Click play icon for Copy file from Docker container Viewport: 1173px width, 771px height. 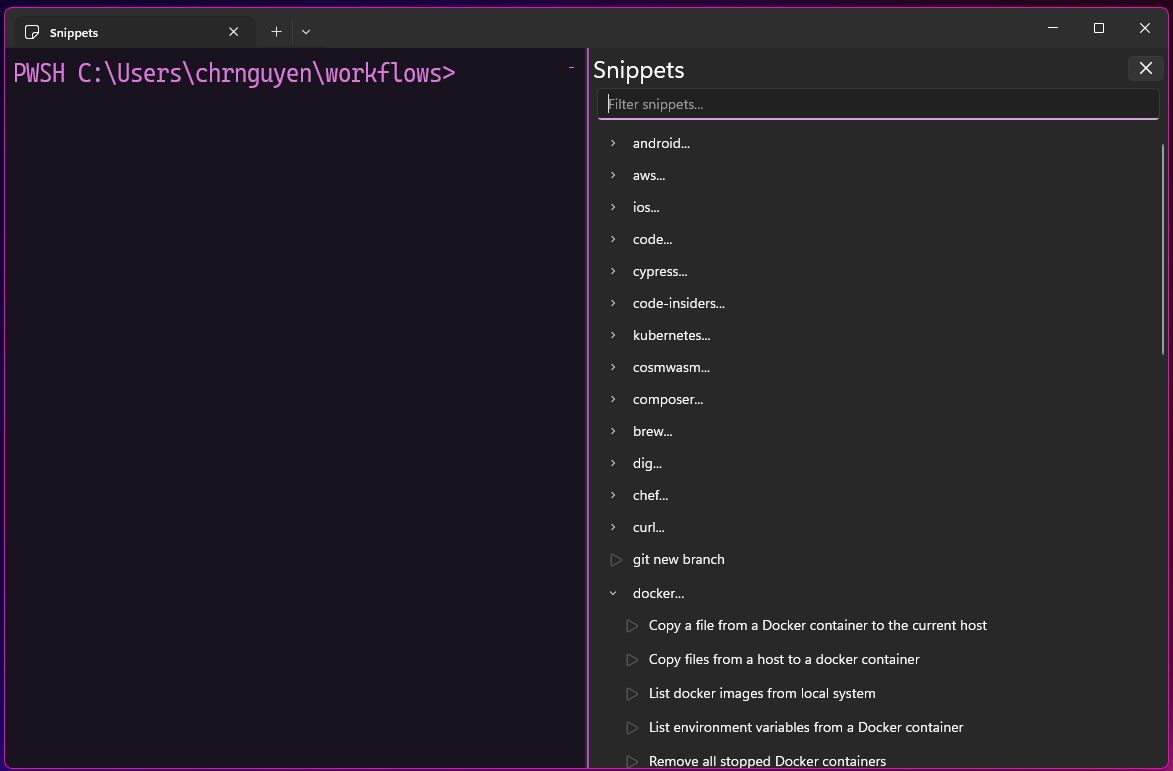[x=632, y=626]
